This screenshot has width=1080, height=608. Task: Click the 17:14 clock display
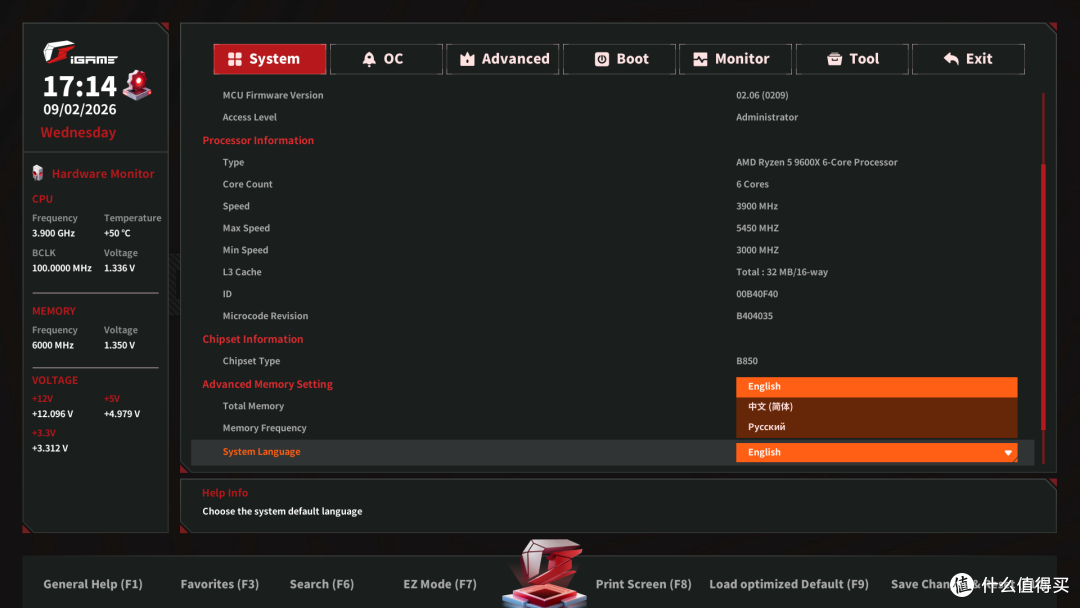tap(80, 86)
